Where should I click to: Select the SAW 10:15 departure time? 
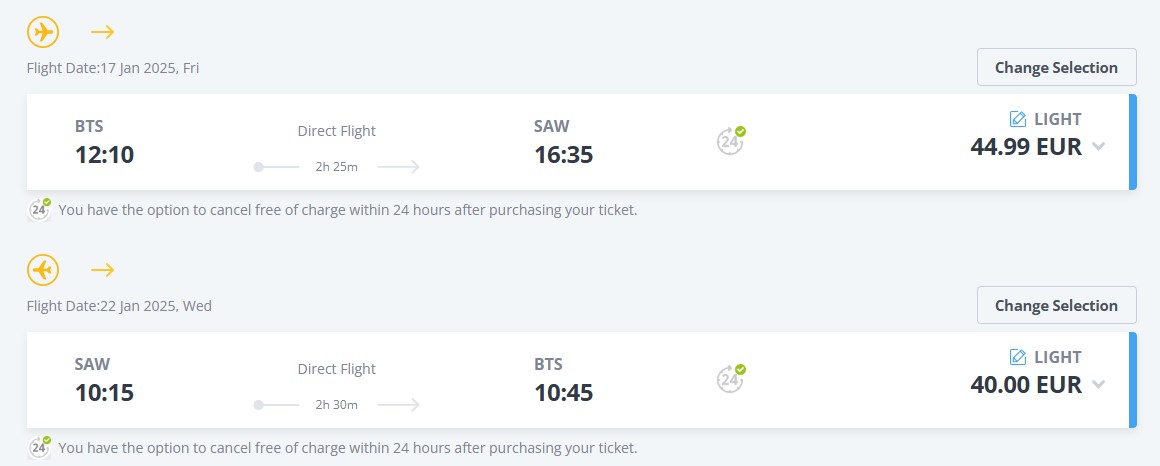tap(104, 393)
